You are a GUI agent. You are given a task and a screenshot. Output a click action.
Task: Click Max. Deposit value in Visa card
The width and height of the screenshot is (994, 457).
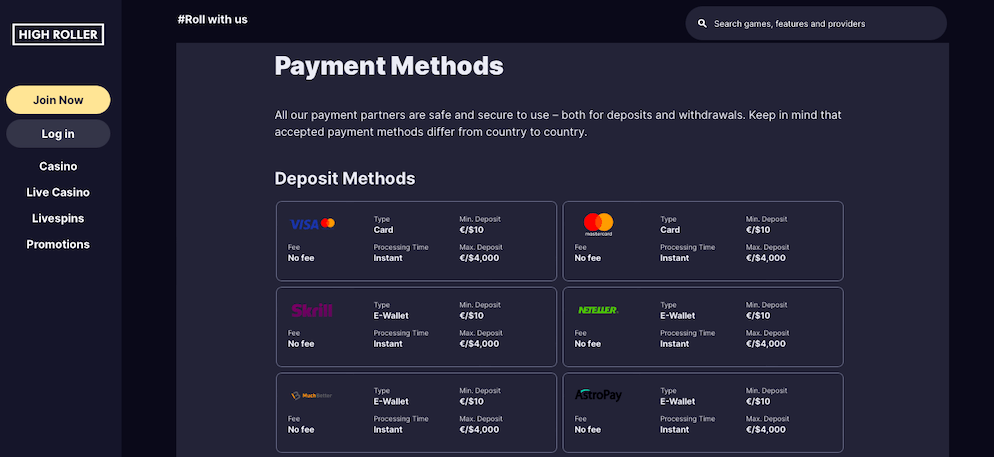pos(479,258)
